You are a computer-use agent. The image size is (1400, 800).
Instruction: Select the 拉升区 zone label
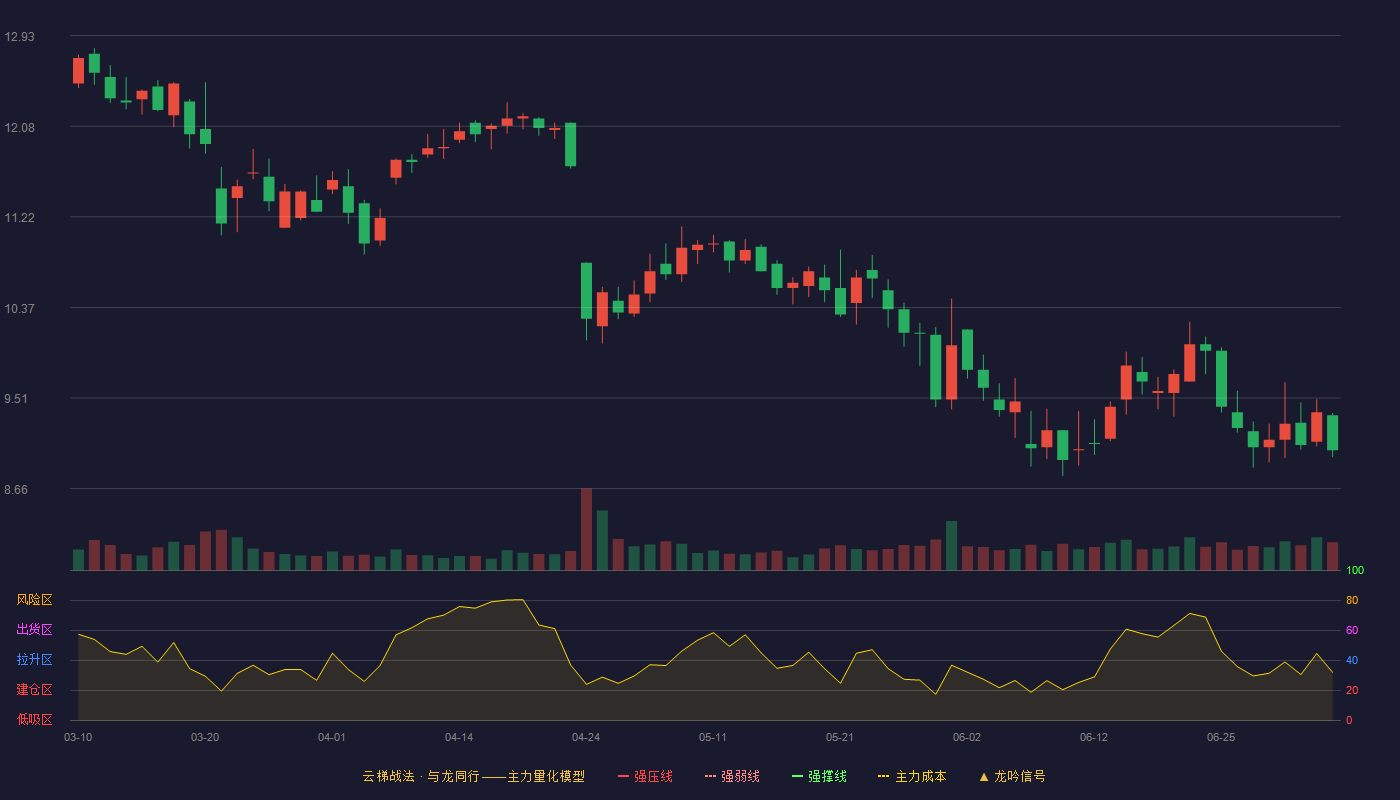click(x=34, y=660)
